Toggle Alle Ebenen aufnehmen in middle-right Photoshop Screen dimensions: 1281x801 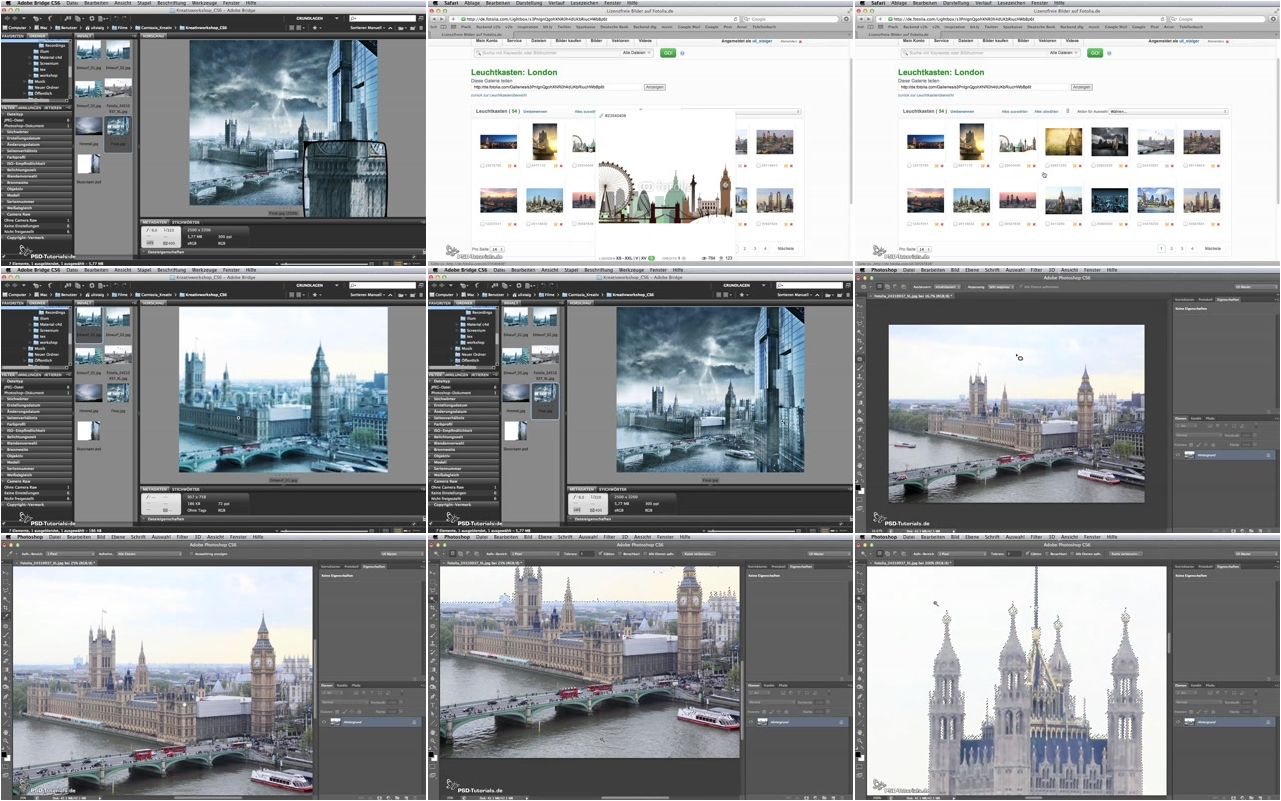click(x=1020, y=286)
